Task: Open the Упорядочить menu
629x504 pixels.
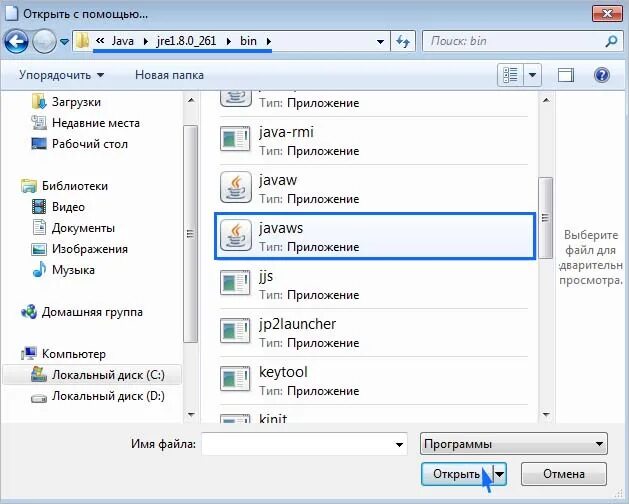Action: (x=61, y=75)
